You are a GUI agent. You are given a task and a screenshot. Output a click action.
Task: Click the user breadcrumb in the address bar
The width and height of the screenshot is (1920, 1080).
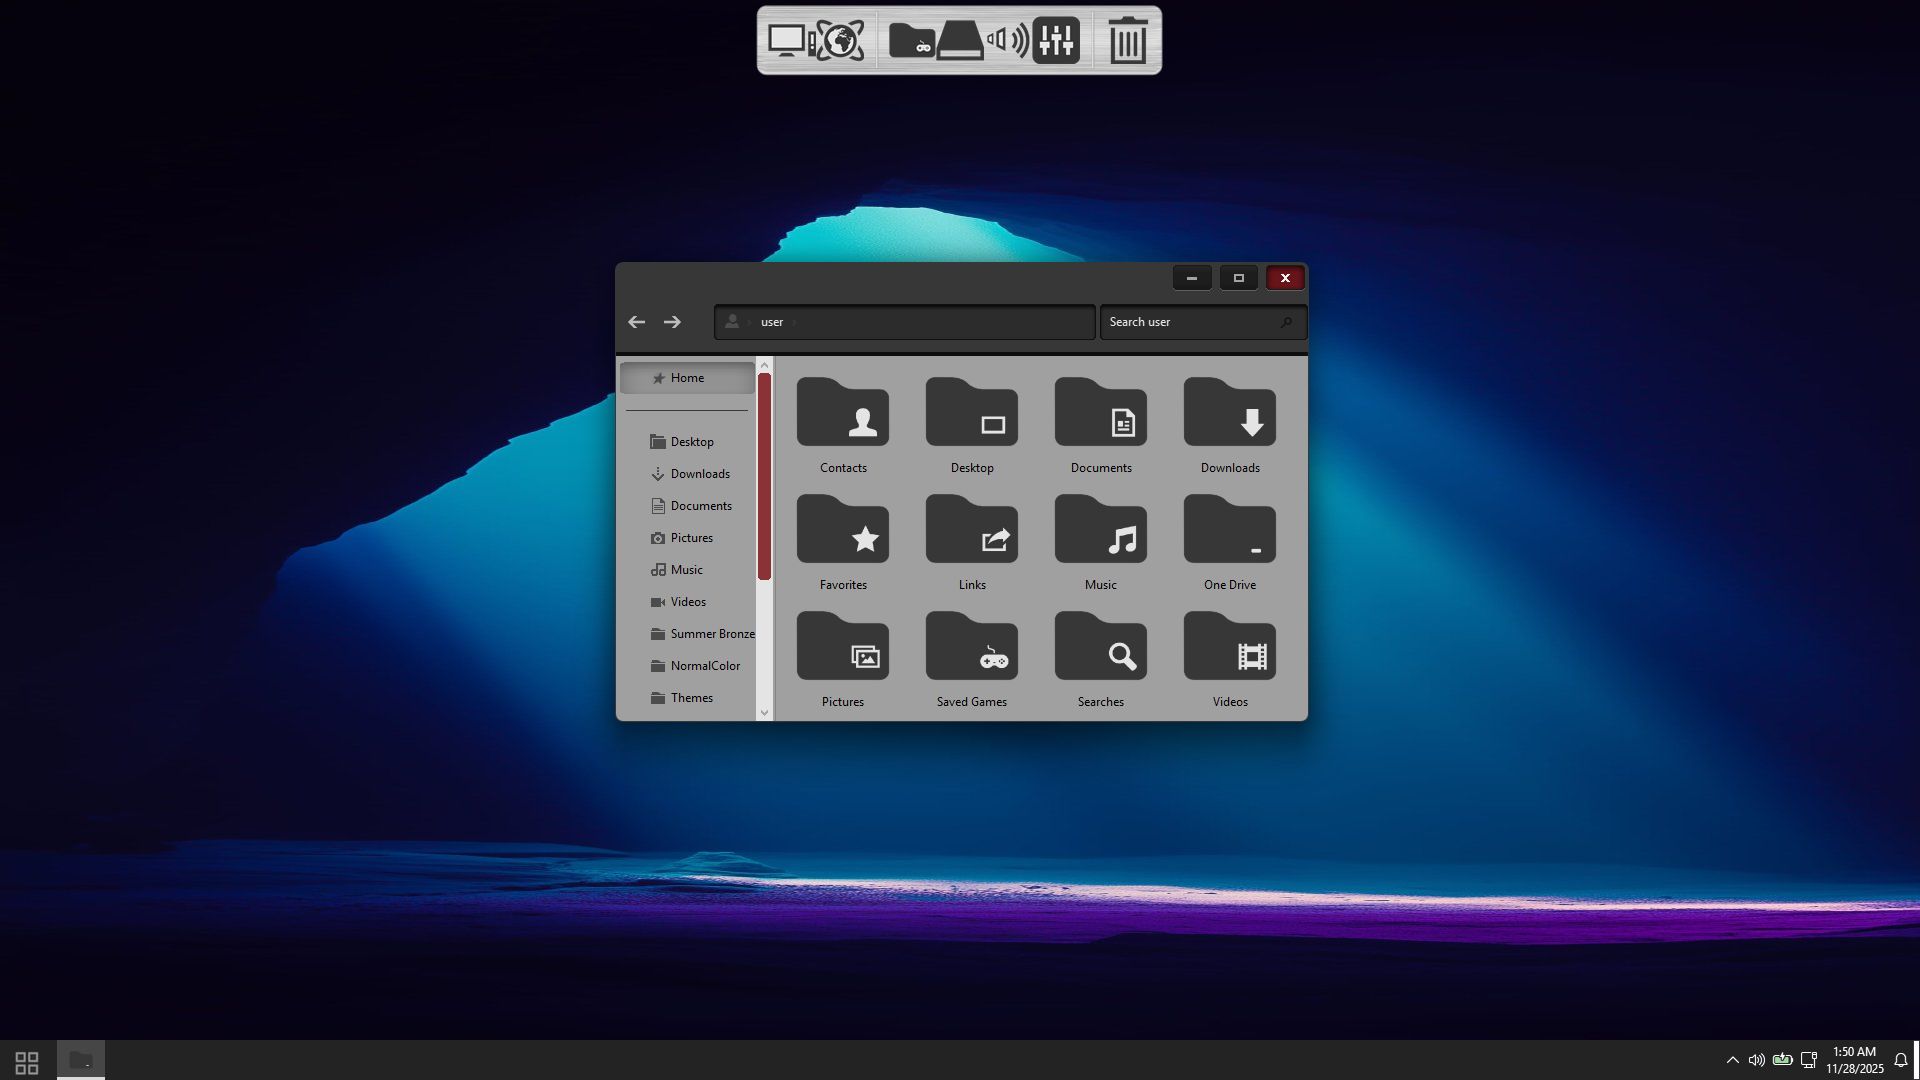pos(771,322)
